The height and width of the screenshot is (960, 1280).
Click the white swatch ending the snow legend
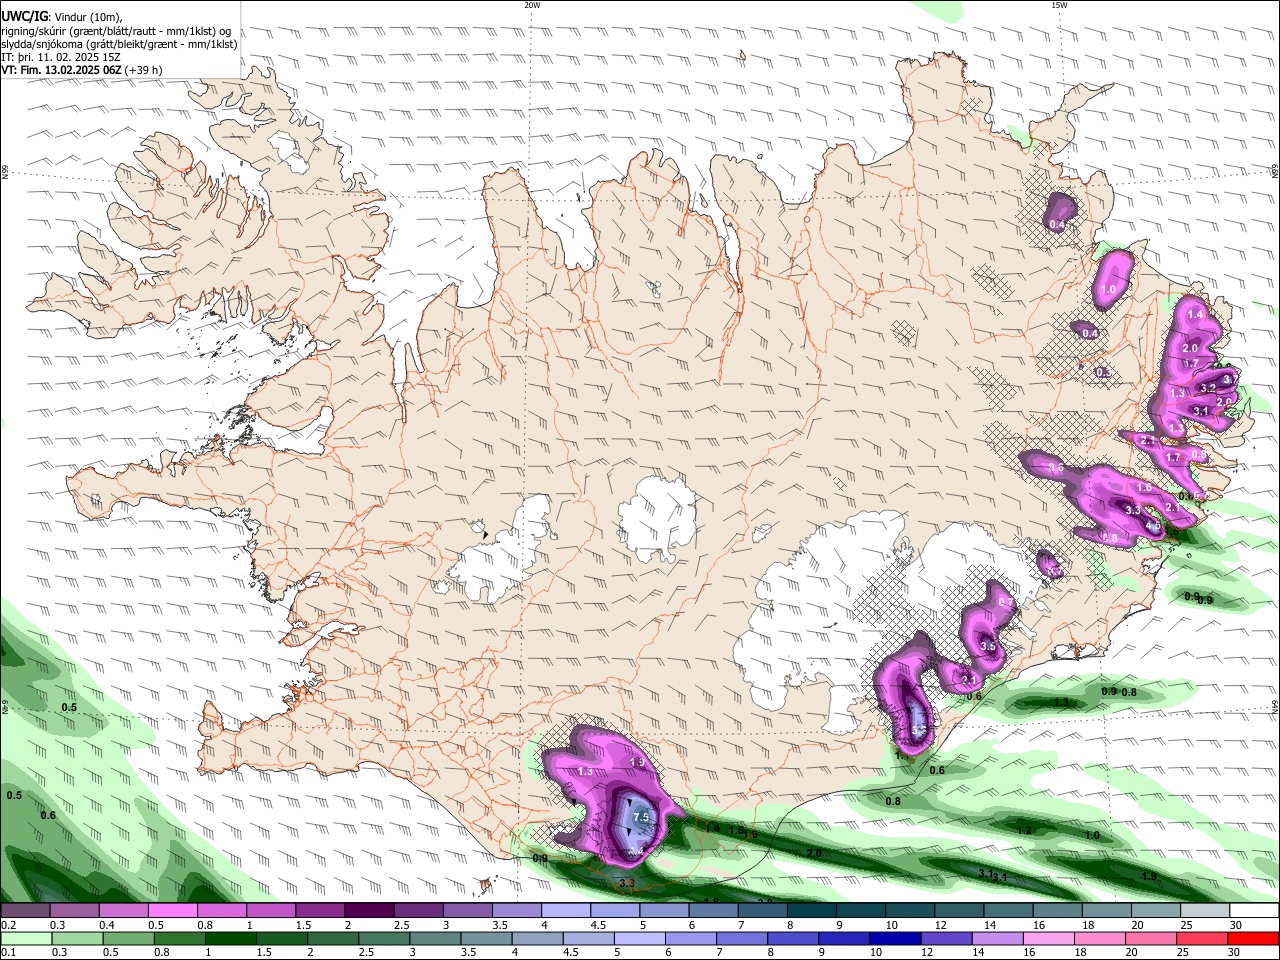coord(1255,910)
